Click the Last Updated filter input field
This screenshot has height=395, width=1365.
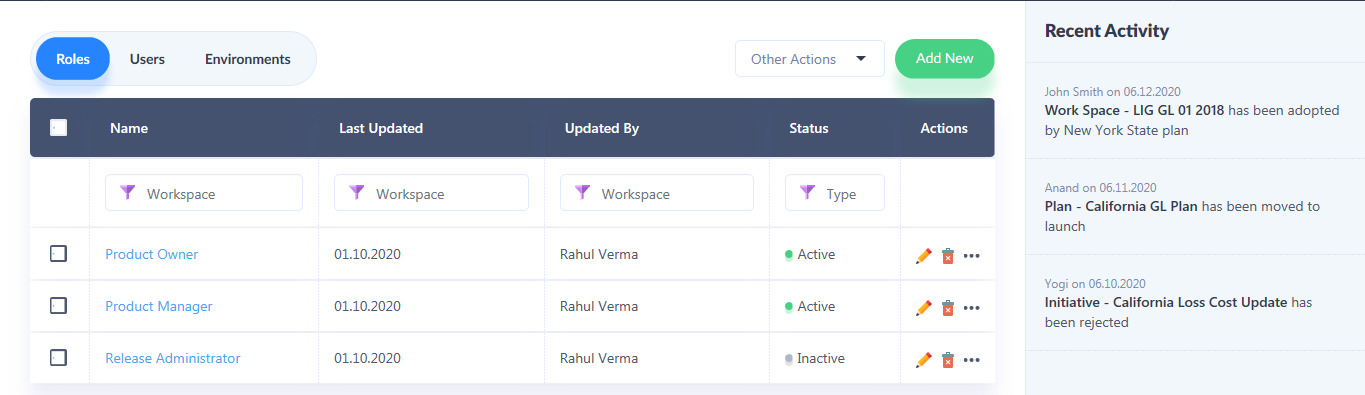[x=431, y=193]
